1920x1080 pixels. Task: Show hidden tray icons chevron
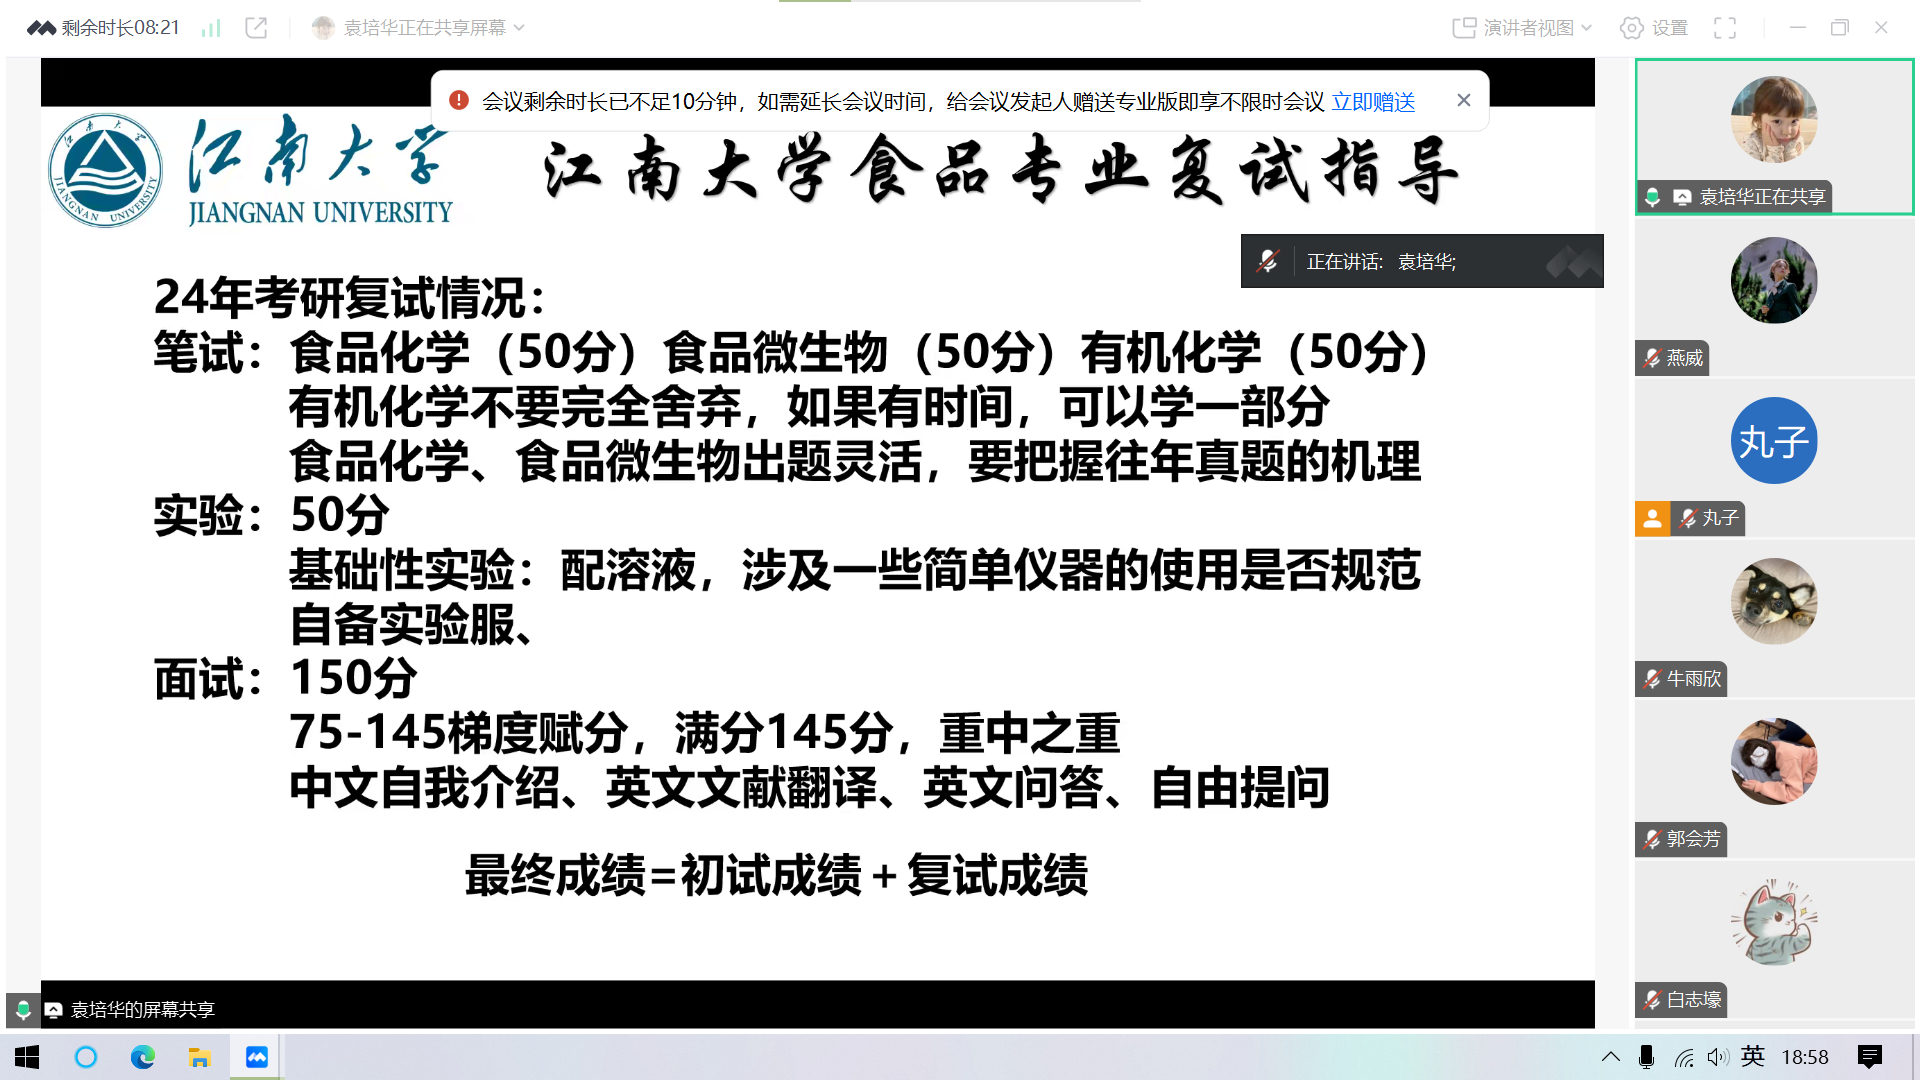[x=1610, y=1057]
